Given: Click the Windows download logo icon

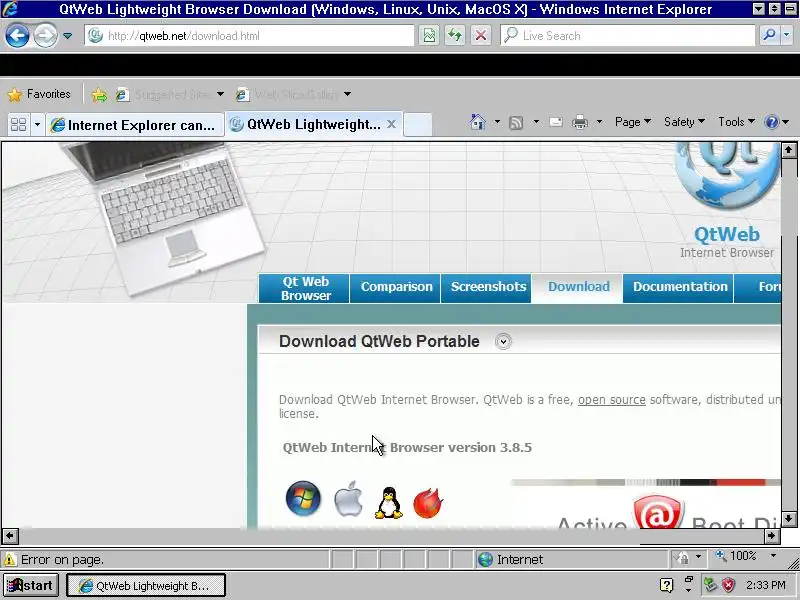Looking at the screenshot, I should (303, 498).
